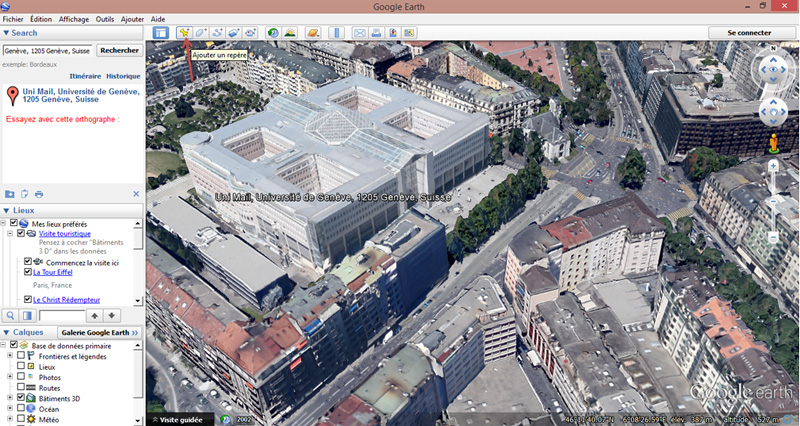Collapse the Search panel triangle
Image resolution: width=800 pixels, height=426 pixels.
click(6, 33)
